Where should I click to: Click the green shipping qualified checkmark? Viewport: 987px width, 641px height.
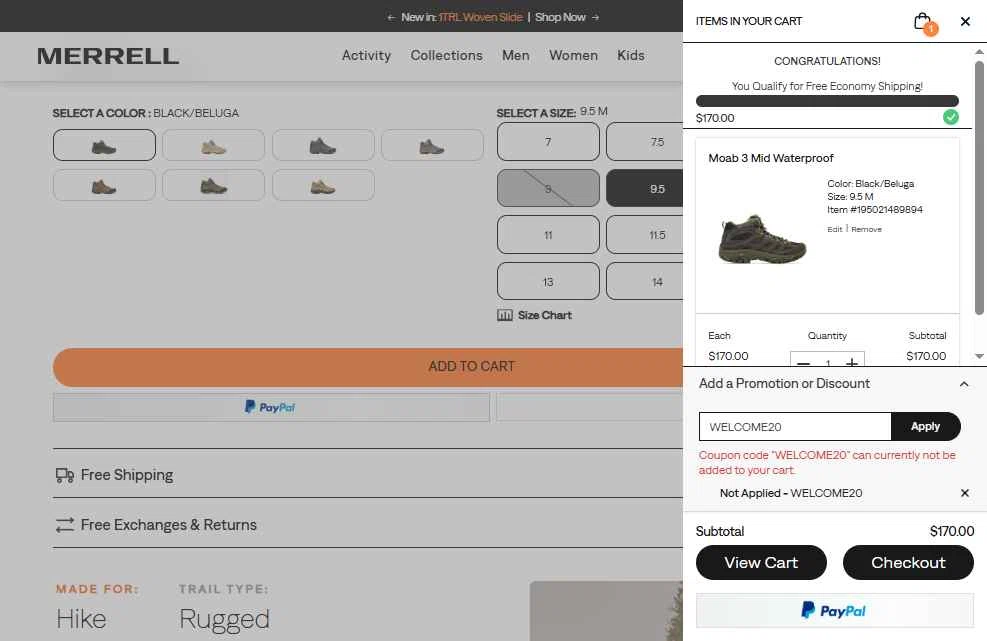point(950,117)
